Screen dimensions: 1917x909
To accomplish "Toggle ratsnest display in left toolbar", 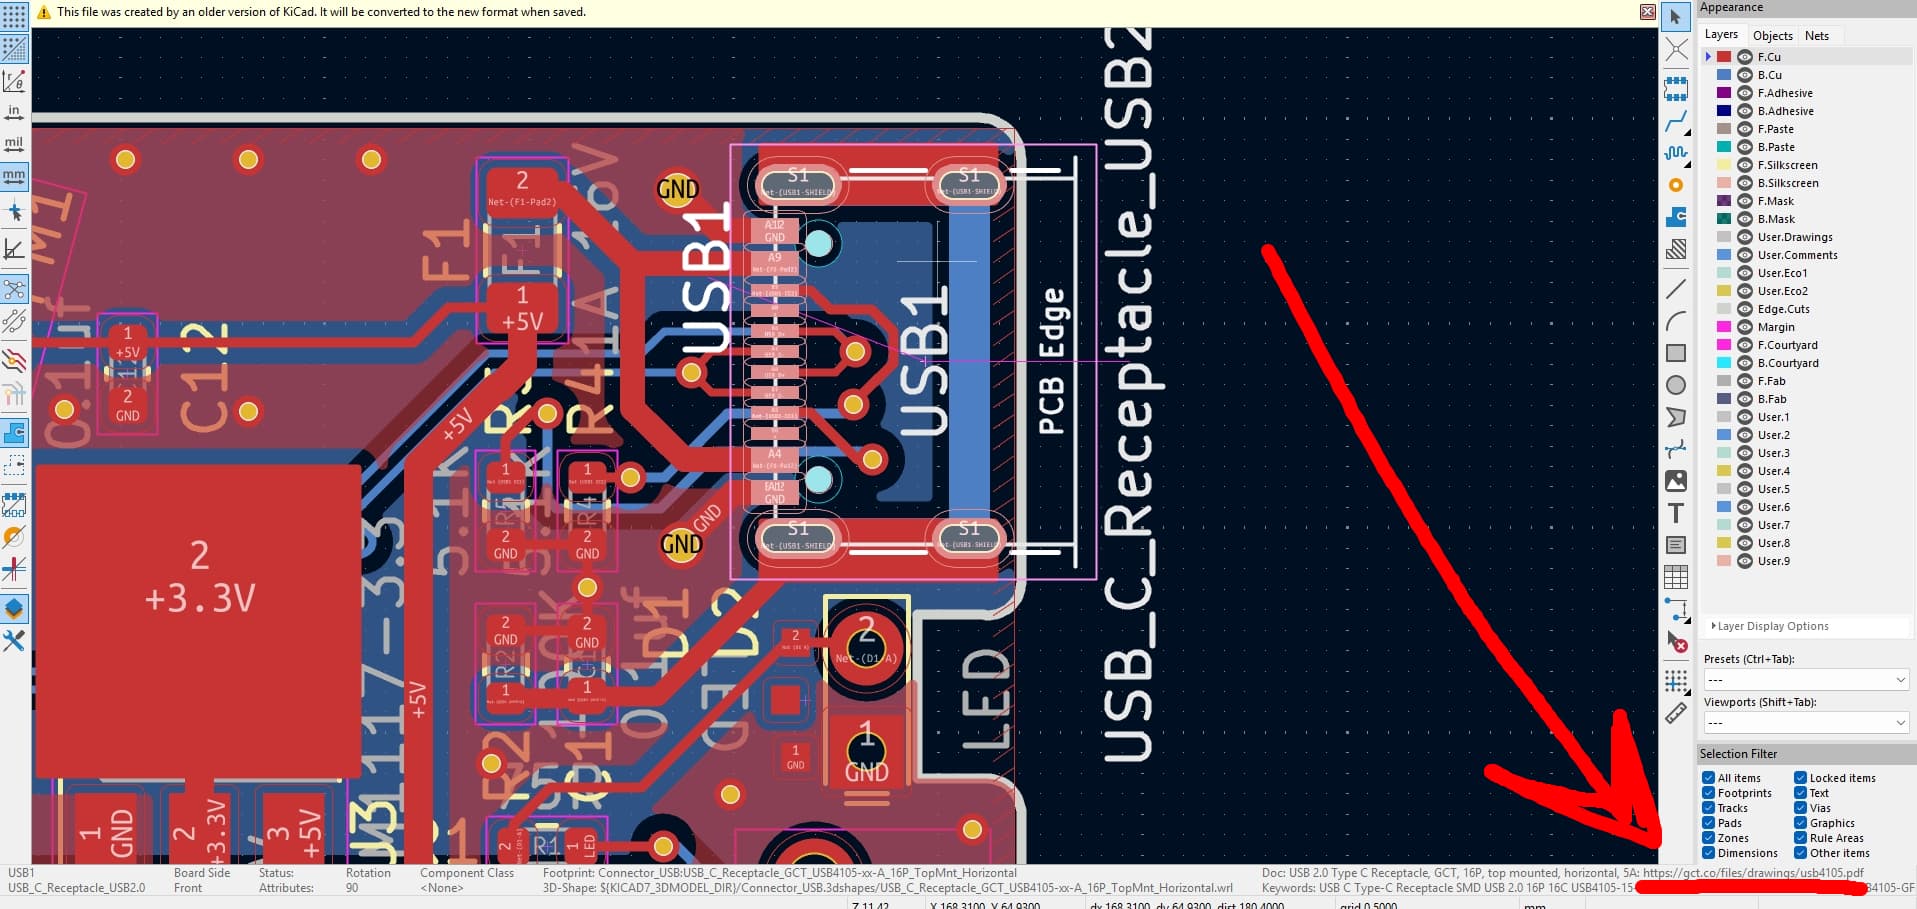I will click(x=14, y=290).
